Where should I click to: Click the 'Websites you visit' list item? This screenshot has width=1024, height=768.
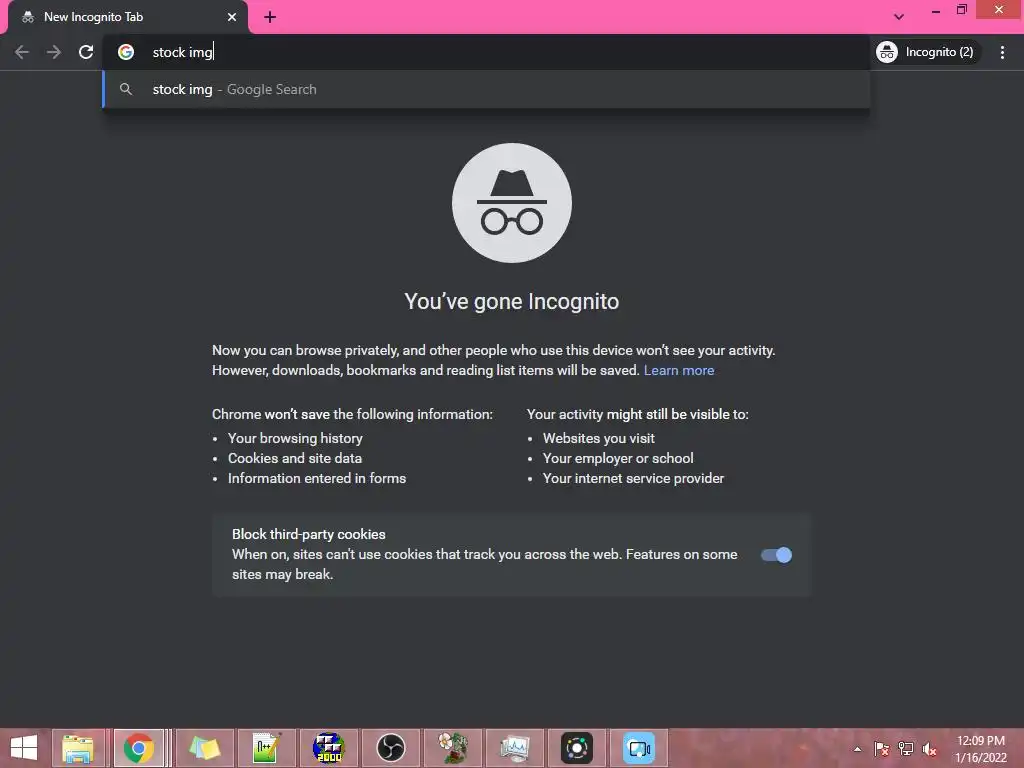point(598,438)
